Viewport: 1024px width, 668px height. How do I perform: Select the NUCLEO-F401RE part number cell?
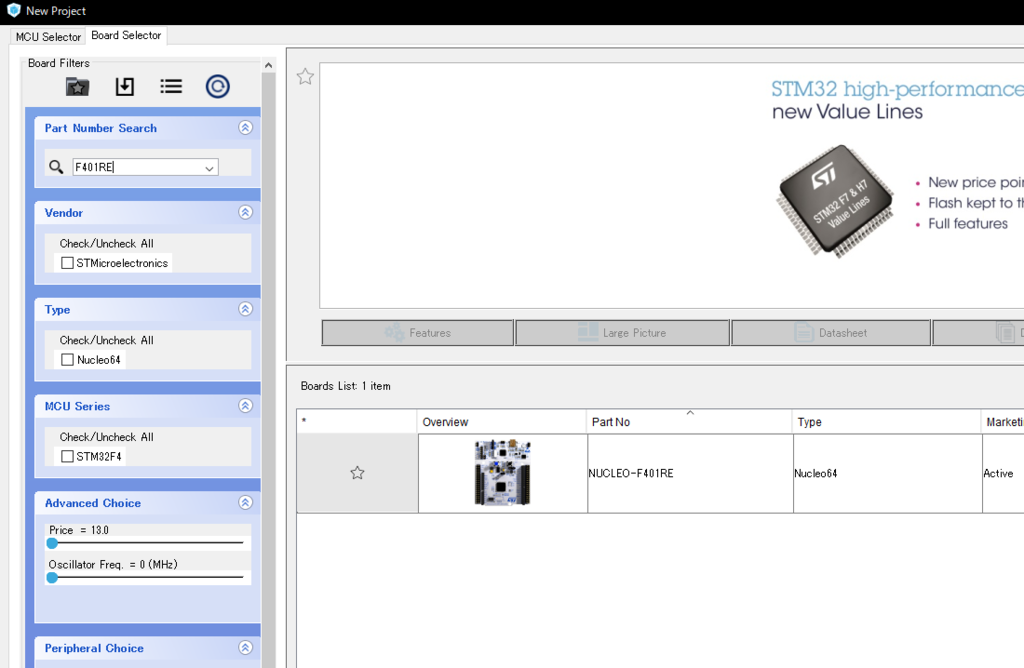pos(690,473)
